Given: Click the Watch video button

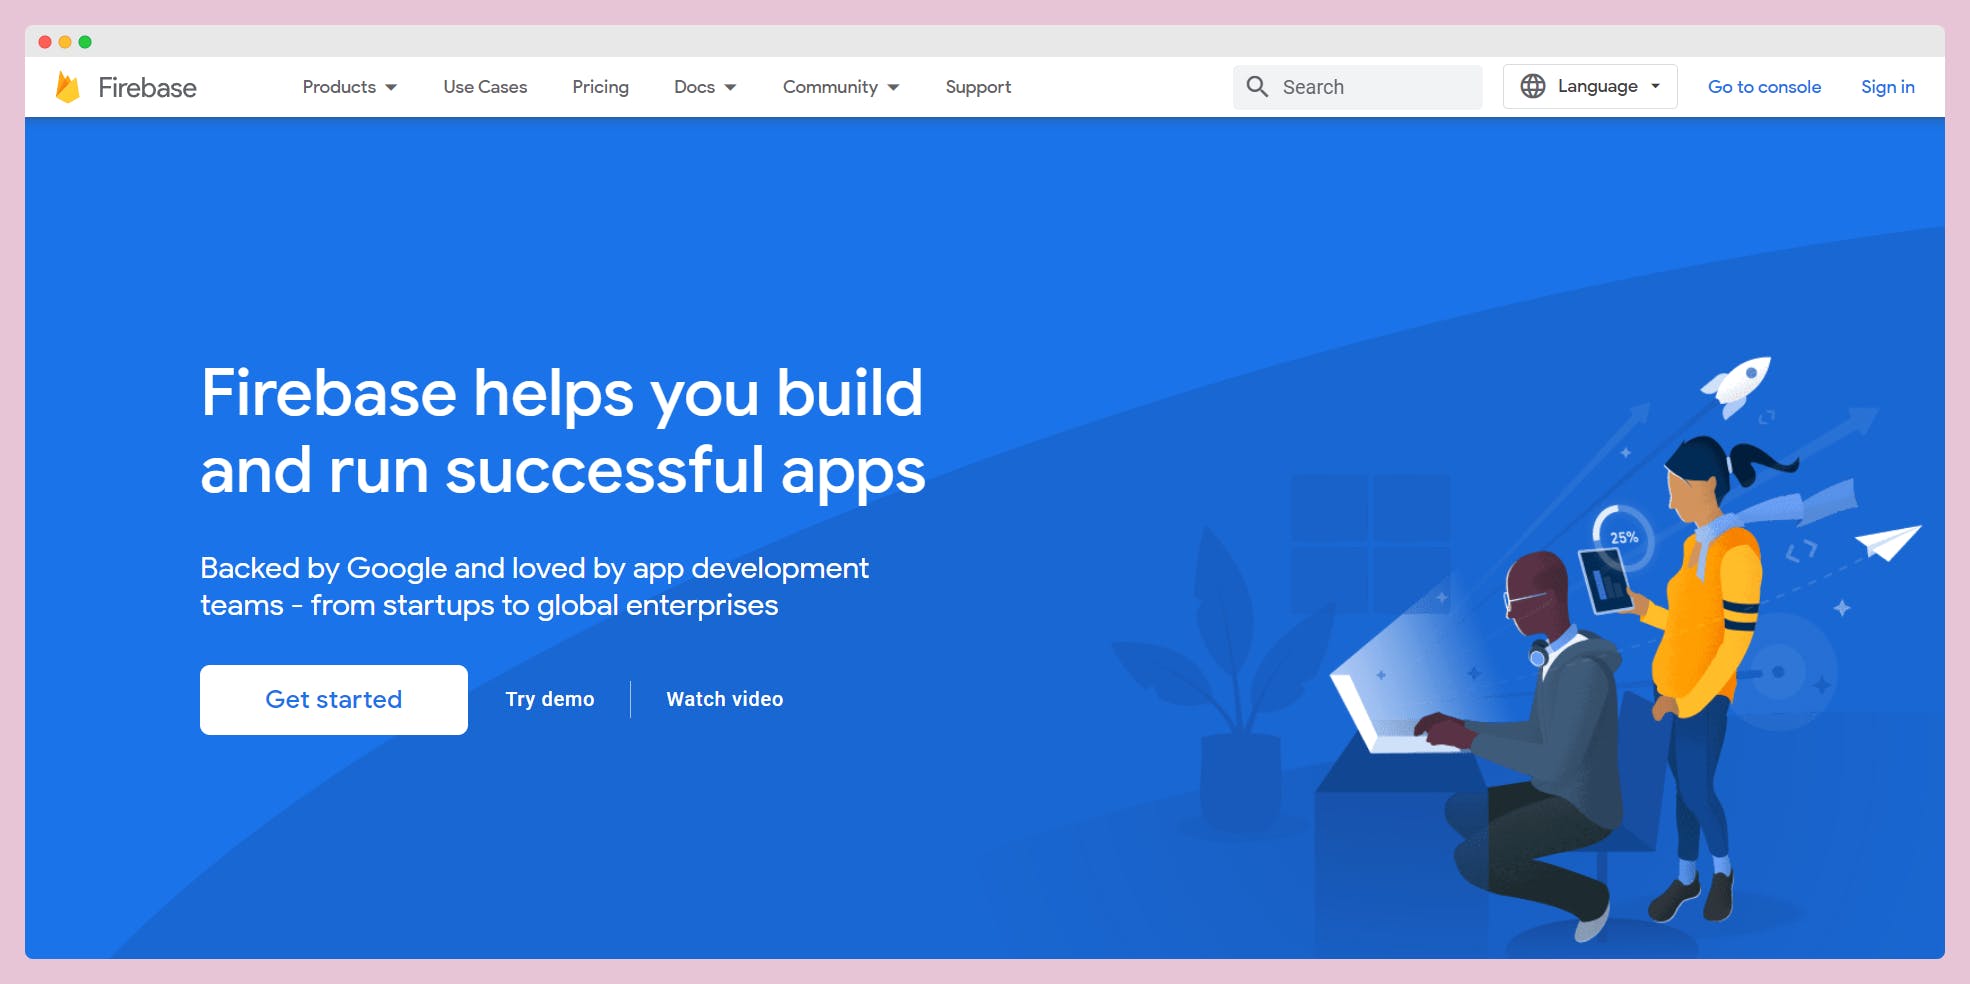Looking at the screenshot, I should tap(725, 699).
